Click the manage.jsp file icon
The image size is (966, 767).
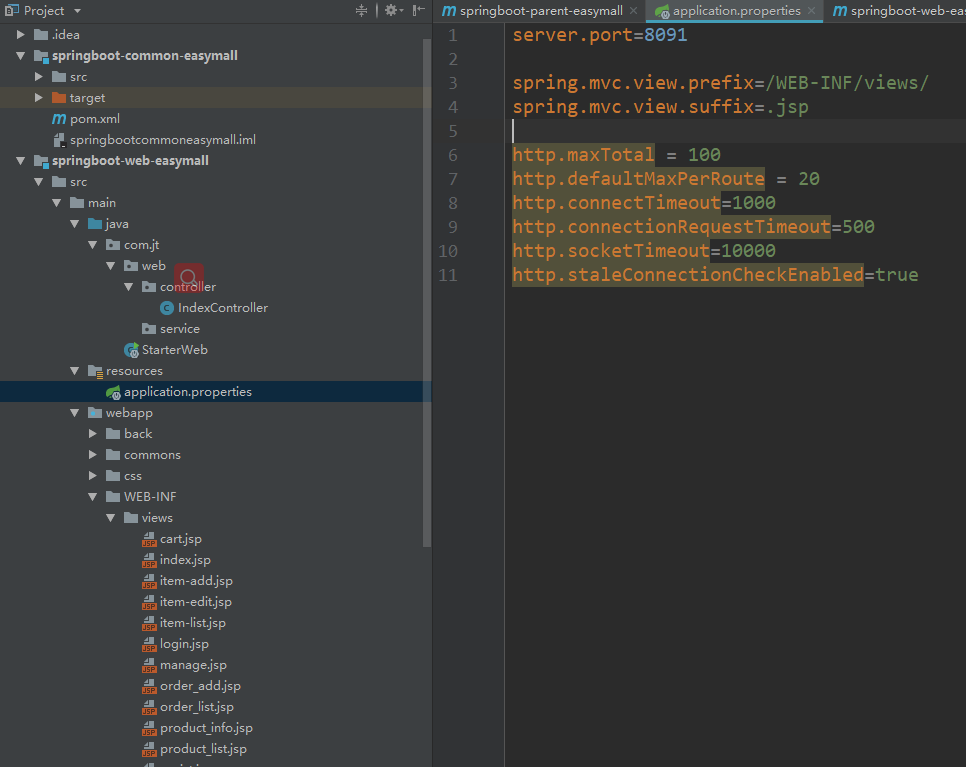pos(149,665)
